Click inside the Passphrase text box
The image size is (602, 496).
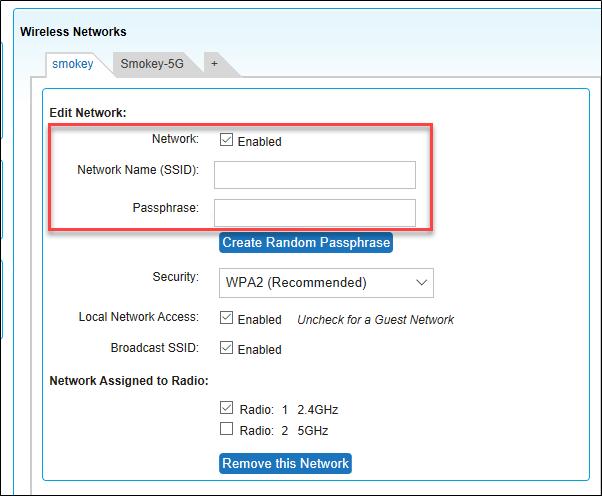pyautogui.click(x=315, y=213)
